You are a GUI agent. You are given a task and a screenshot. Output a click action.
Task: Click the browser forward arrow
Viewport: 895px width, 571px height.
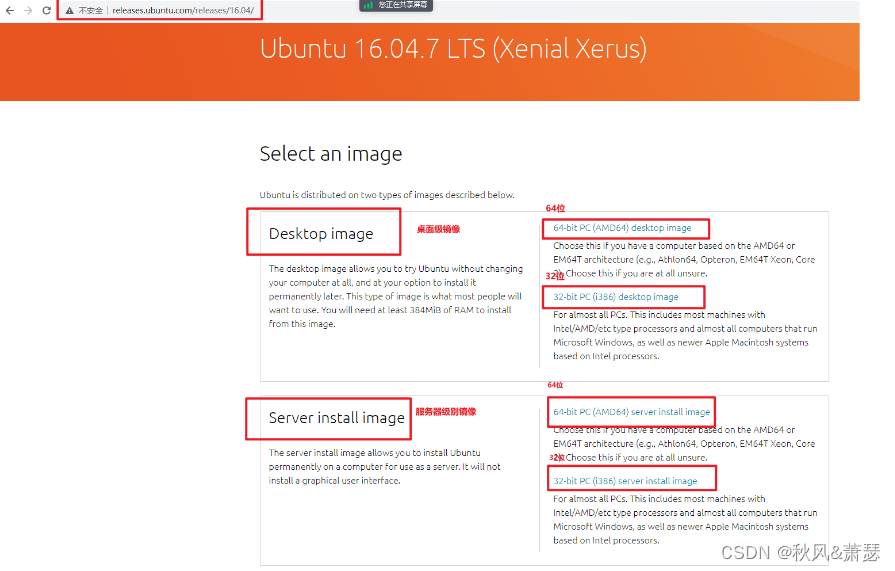coord(28,10)
